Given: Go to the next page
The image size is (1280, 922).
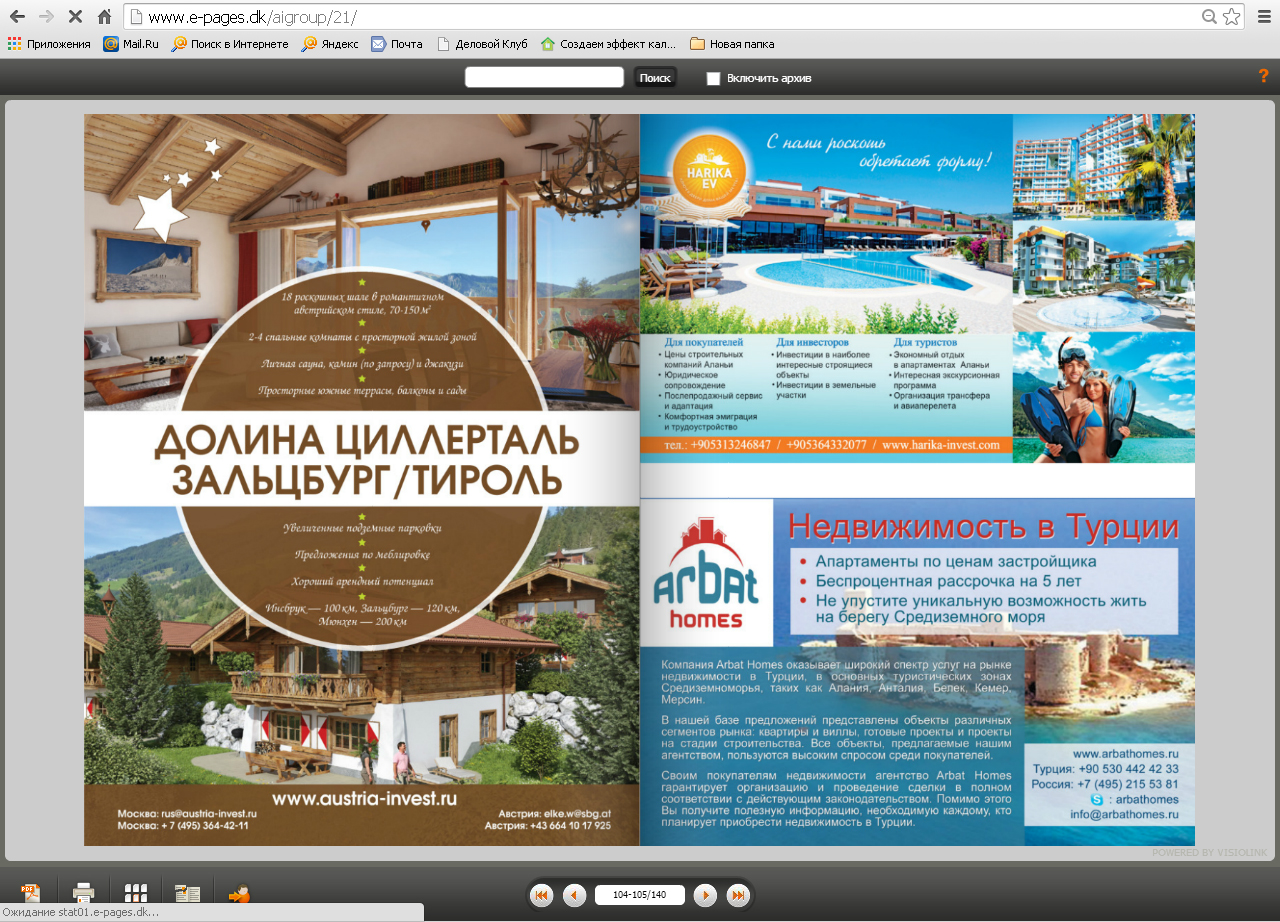Looking at the screenshot, I should tap(705, 895).
